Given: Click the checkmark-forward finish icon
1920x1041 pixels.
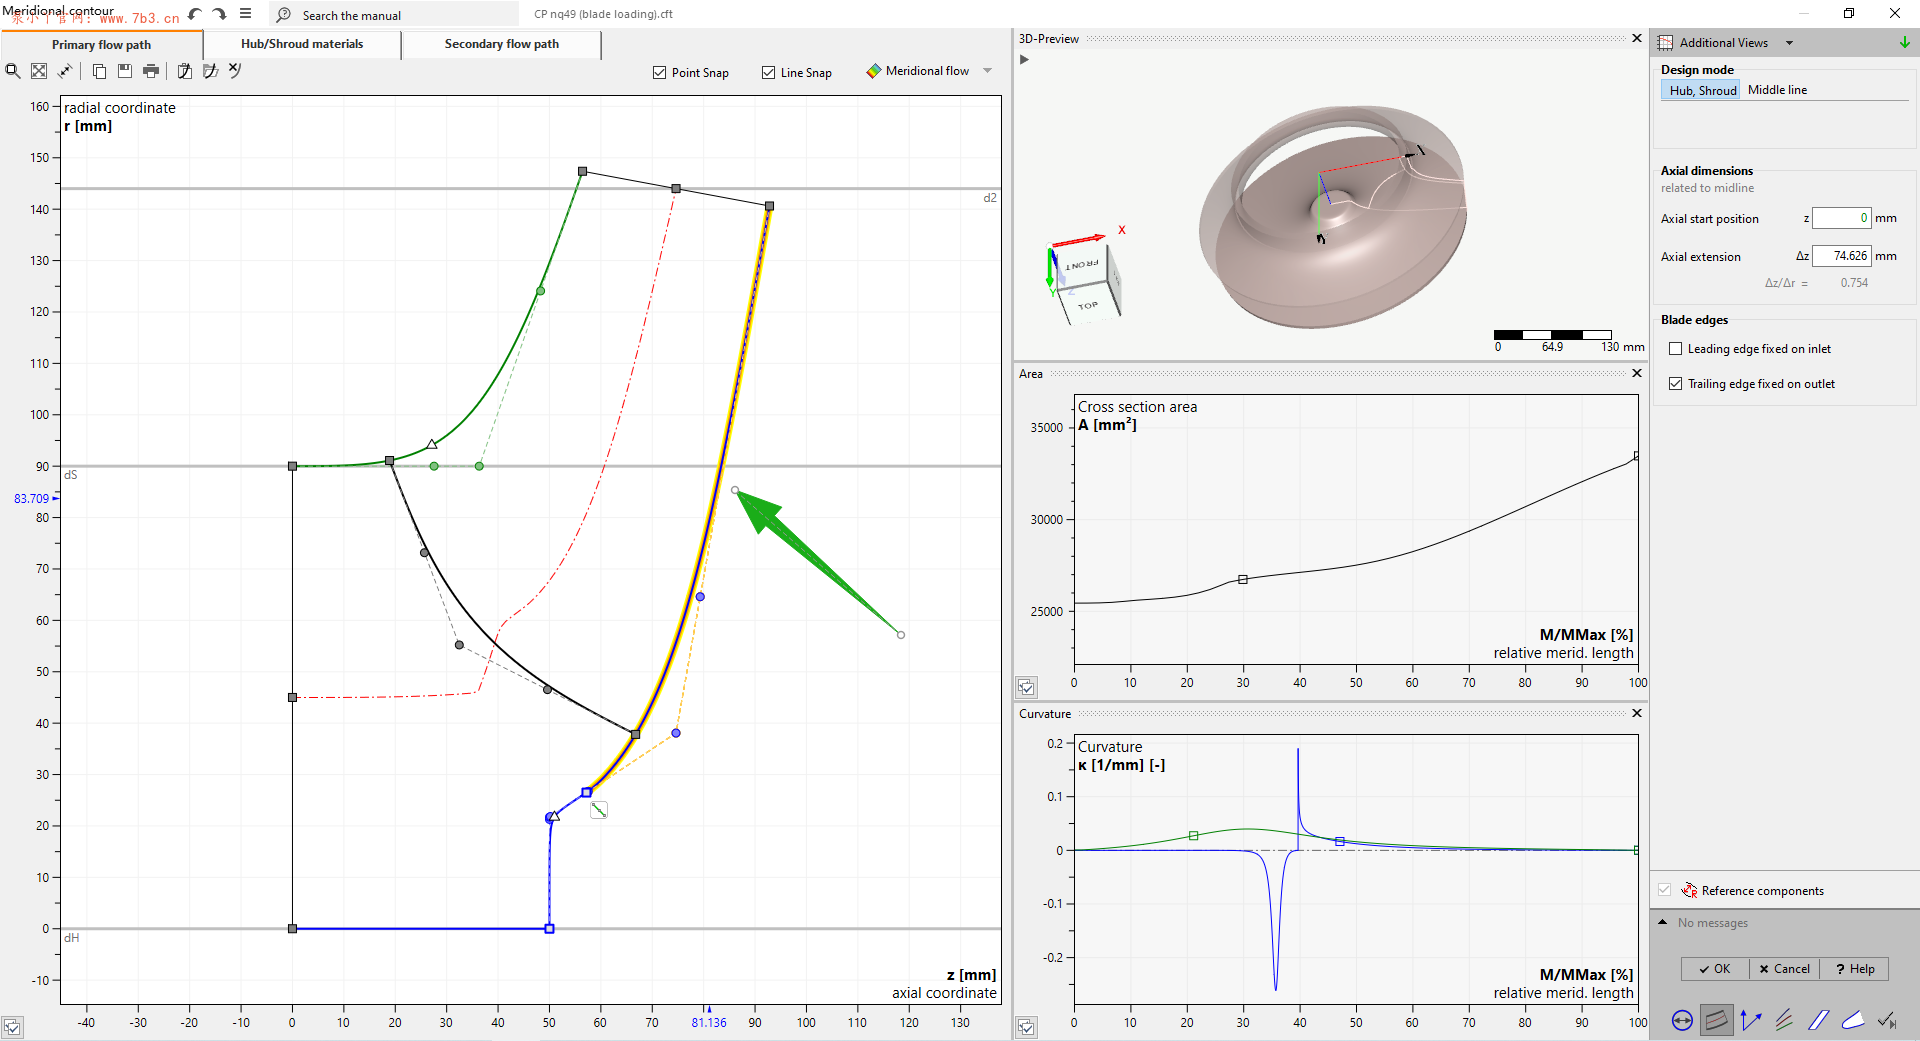Looking at the screenshot, I should (1887, 1020).
